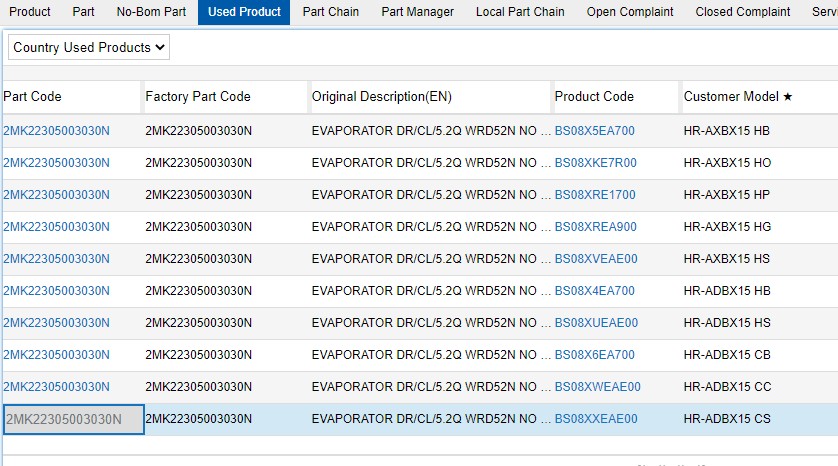Follow the BS08XRE1700 product link
The width and height of the screenshot is (838, 466).
594,195
